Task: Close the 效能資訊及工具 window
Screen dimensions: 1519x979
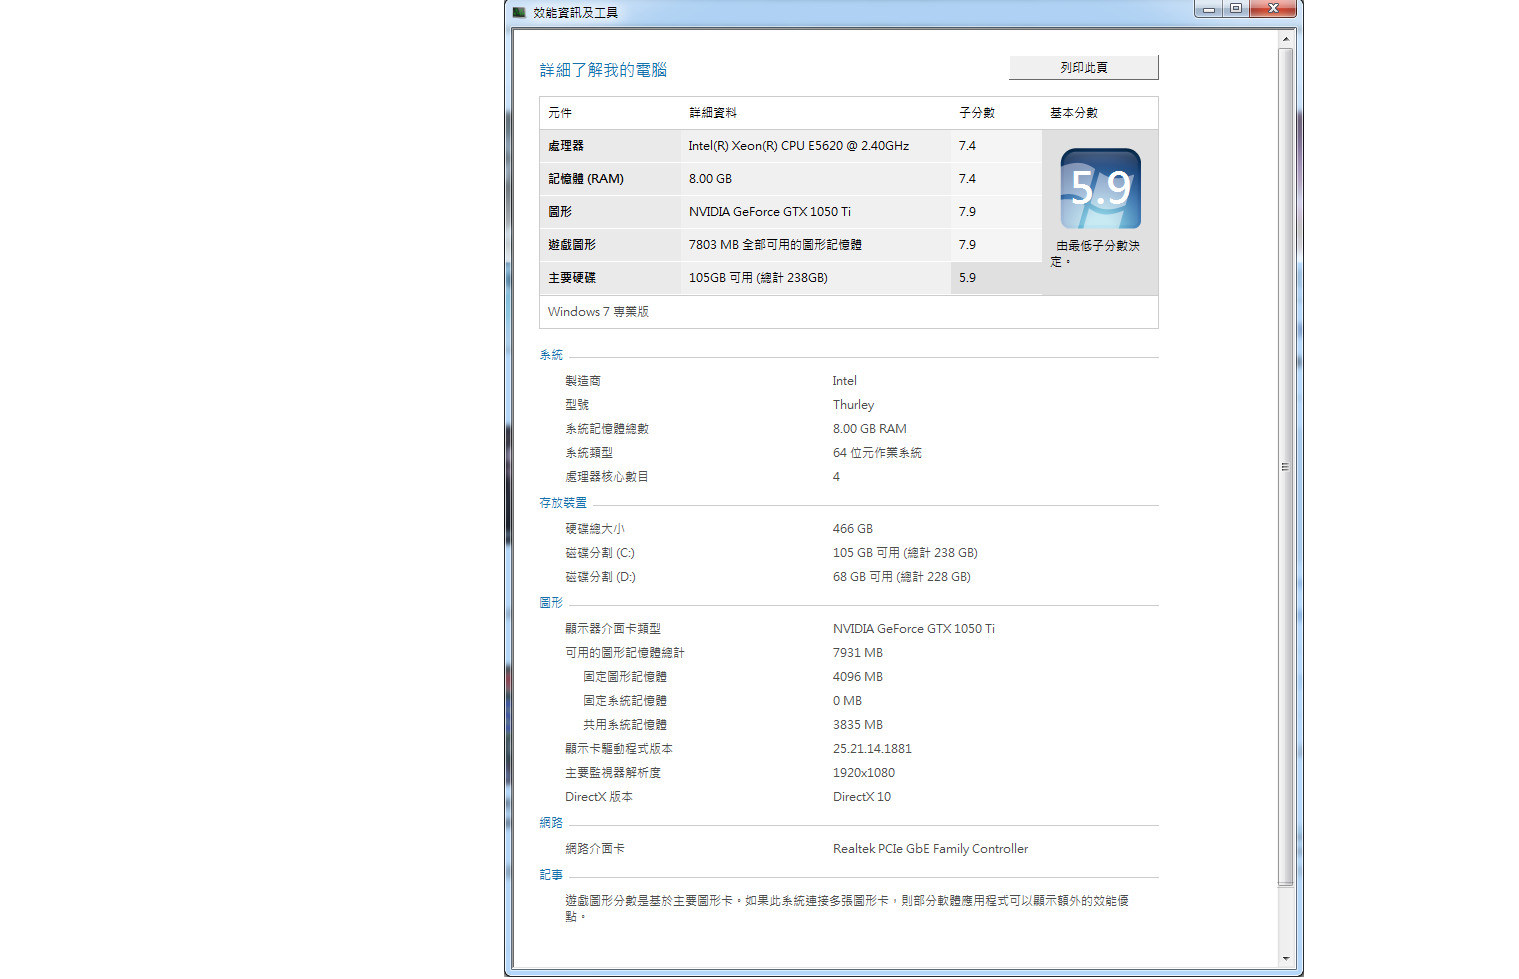Action: tap(1273, 9)
